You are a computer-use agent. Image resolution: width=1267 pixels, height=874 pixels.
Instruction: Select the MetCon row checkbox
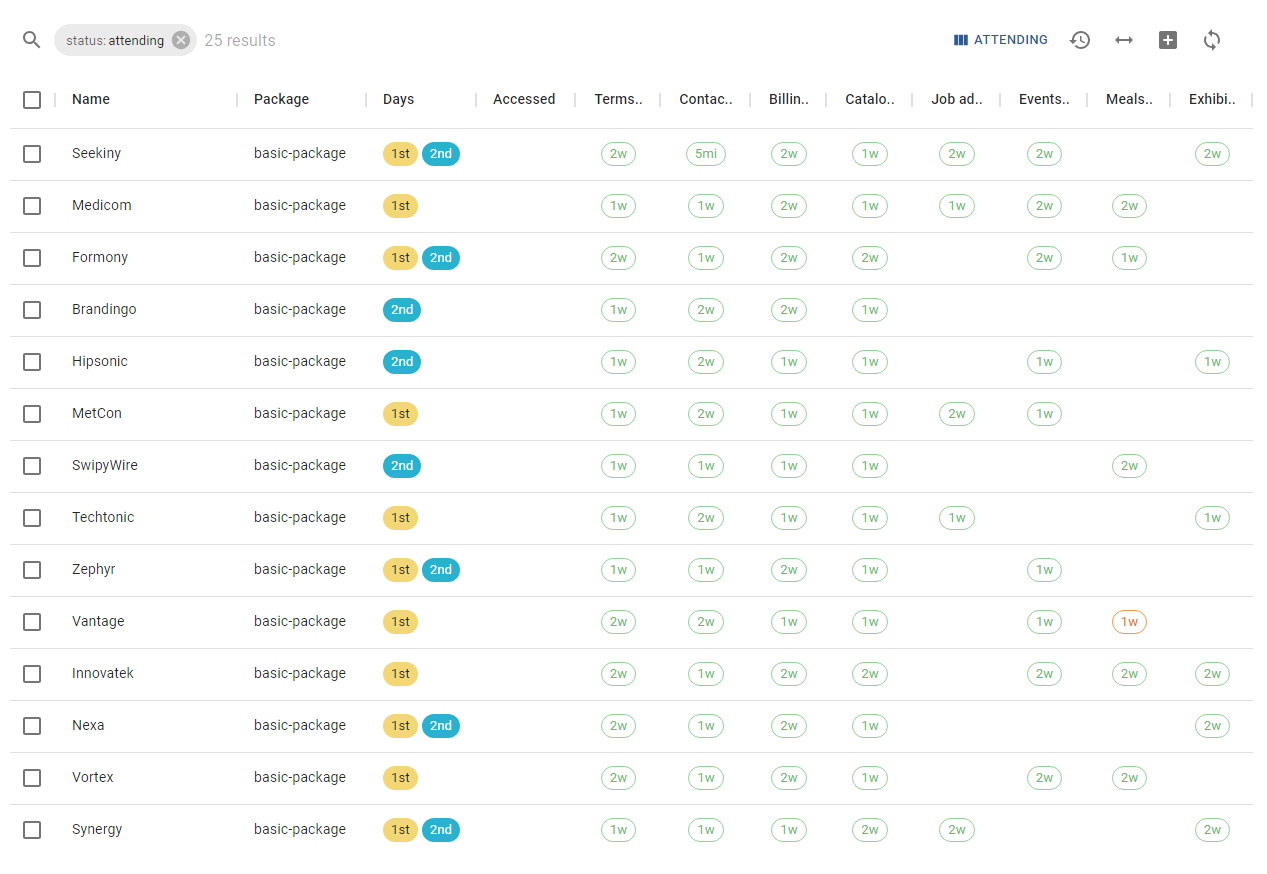click(32, 414)
